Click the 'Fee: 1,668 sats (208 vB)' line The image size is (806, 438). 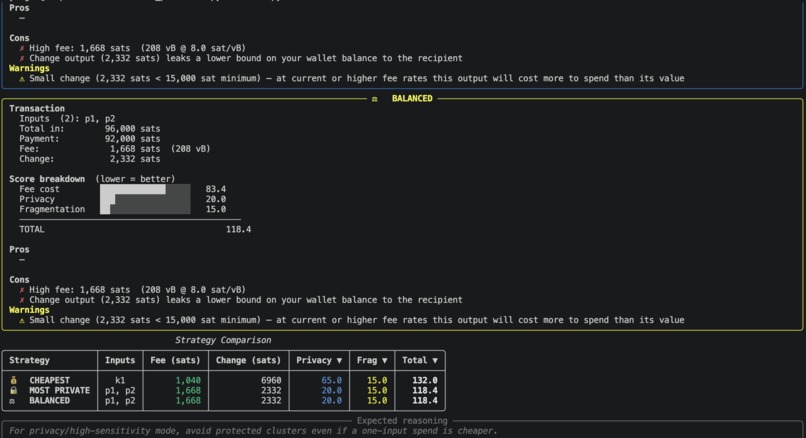115,149
